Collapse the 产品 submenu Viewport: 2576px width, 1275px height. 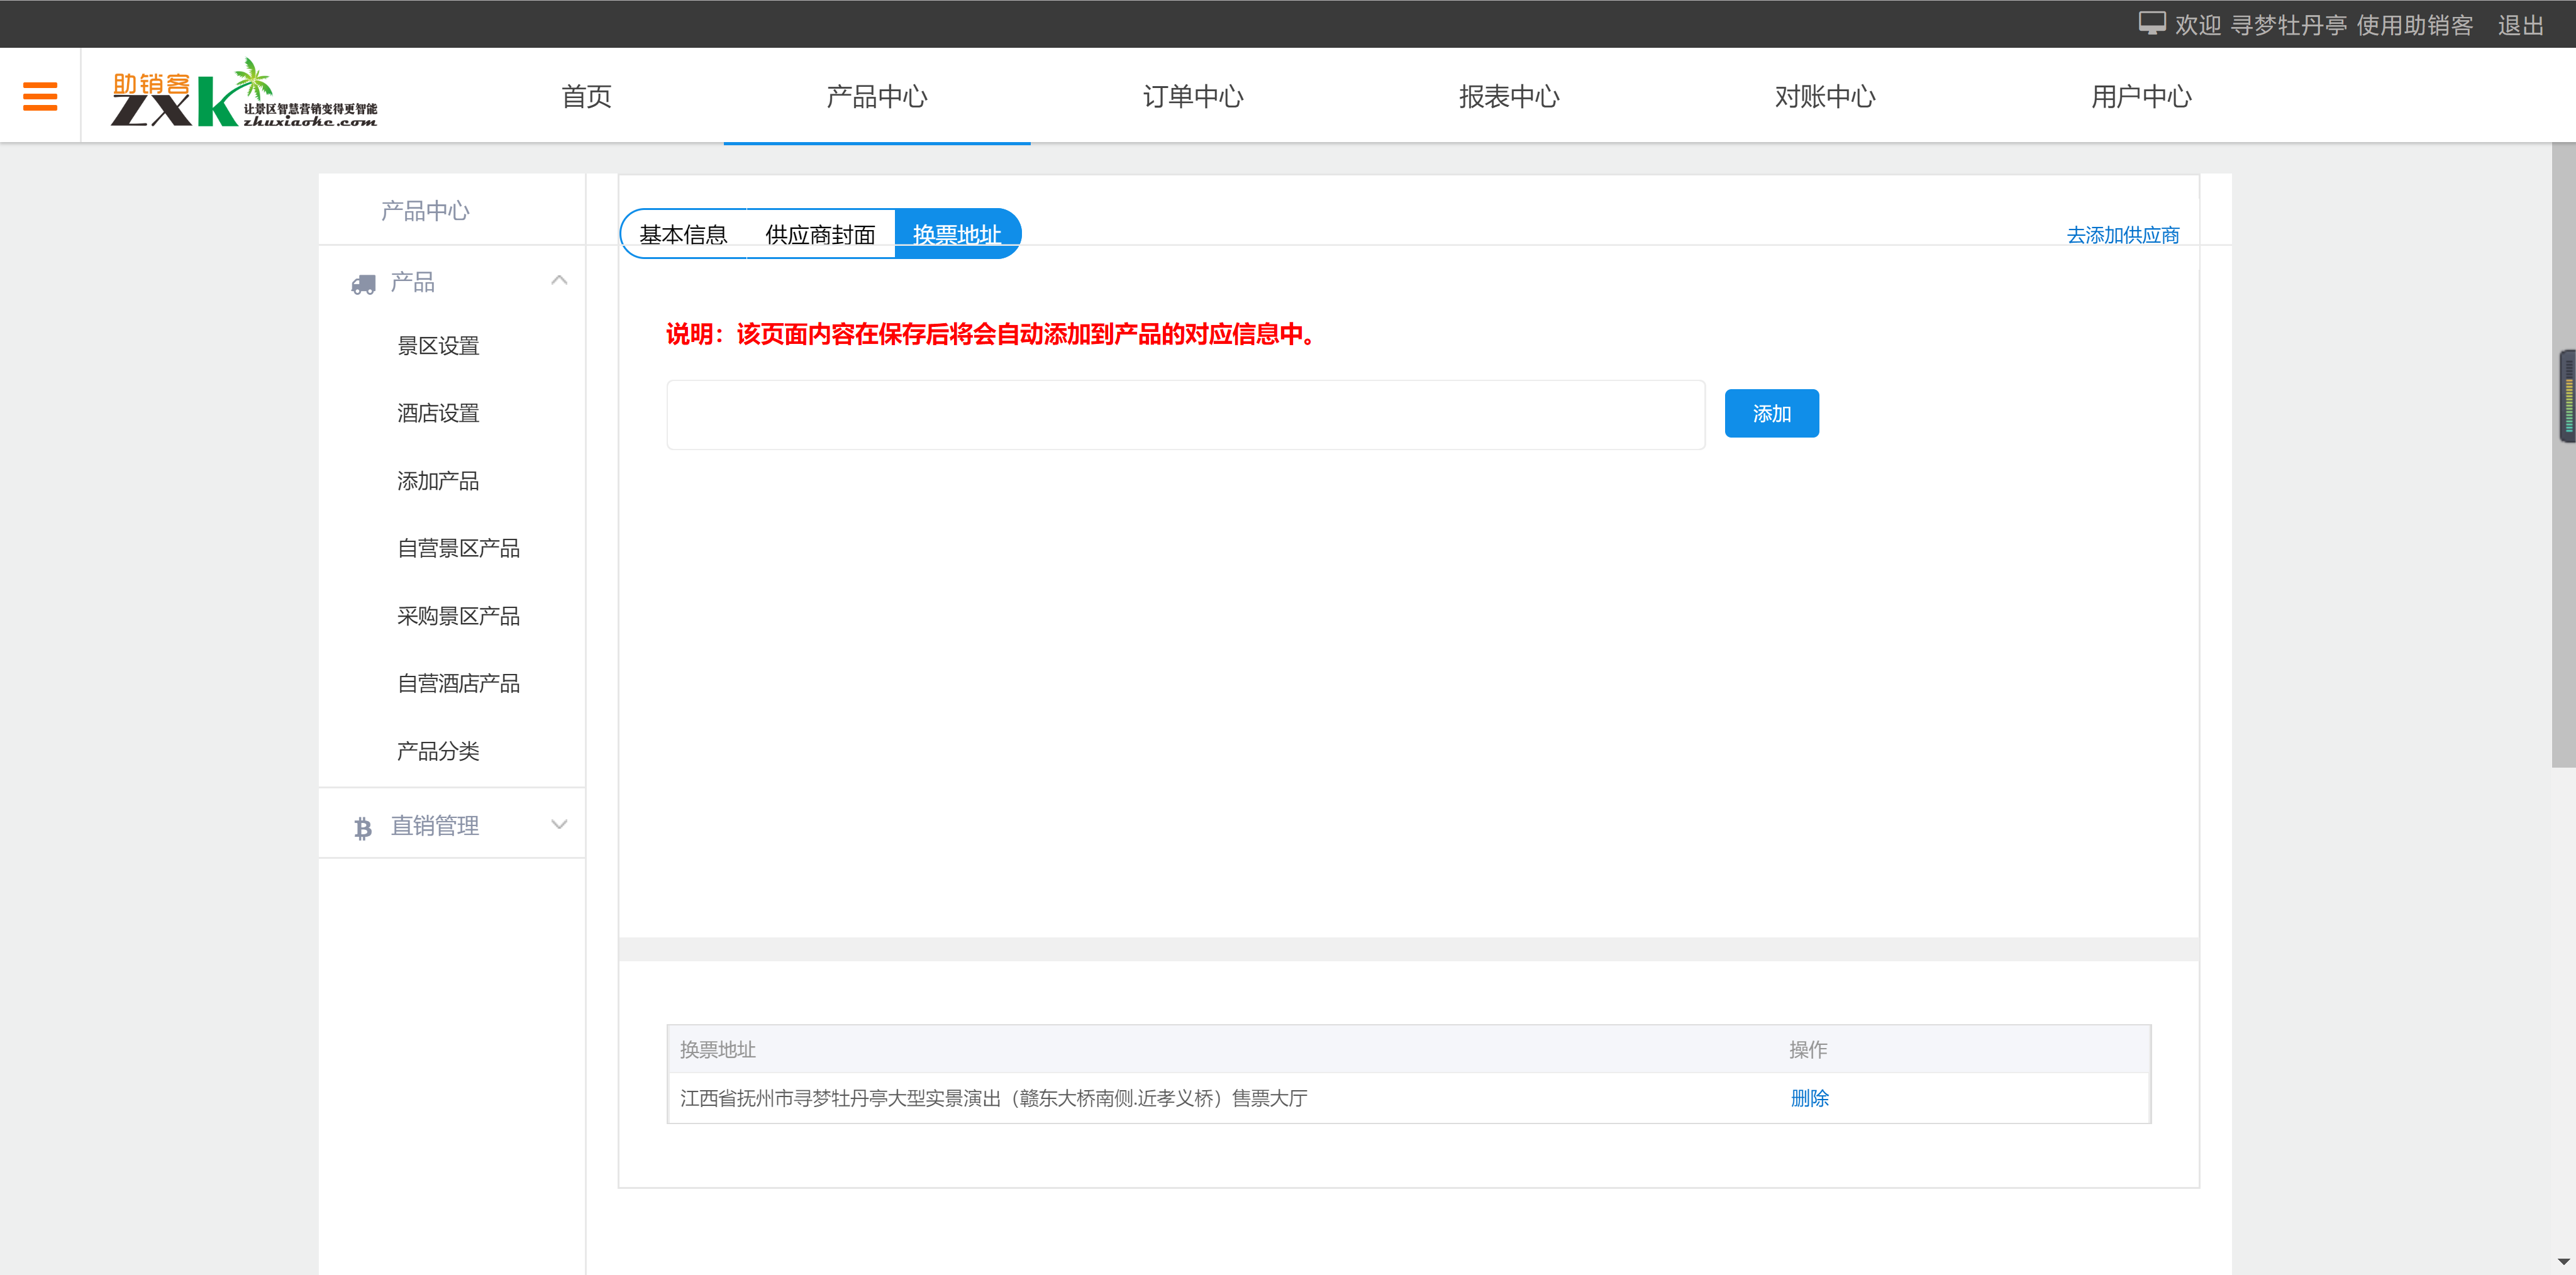tap(559, 281)
